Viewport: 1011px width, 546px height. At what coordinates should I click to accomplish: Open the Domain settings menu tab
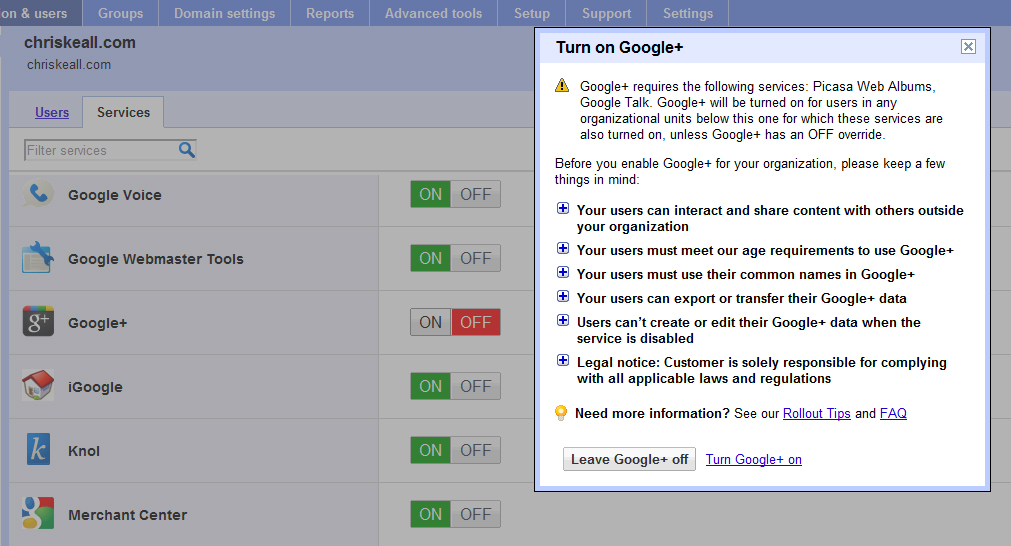coord(224,13)
